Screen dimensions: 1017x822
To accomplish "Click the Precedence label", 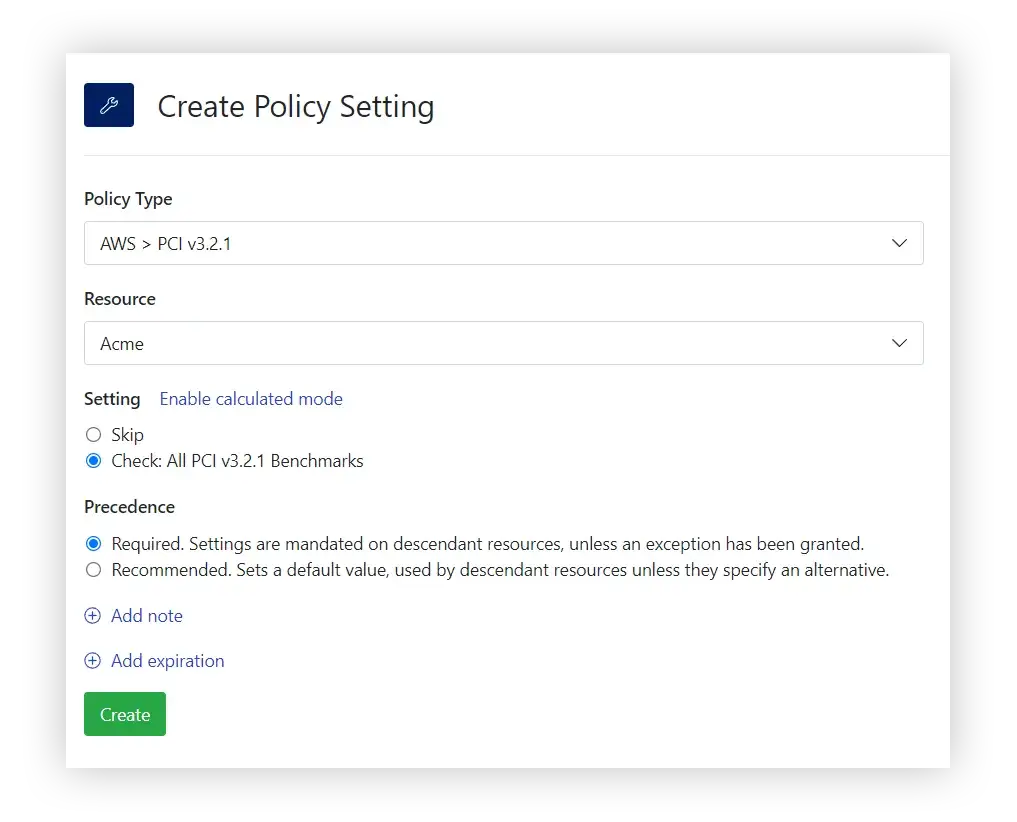I will 130,507.
